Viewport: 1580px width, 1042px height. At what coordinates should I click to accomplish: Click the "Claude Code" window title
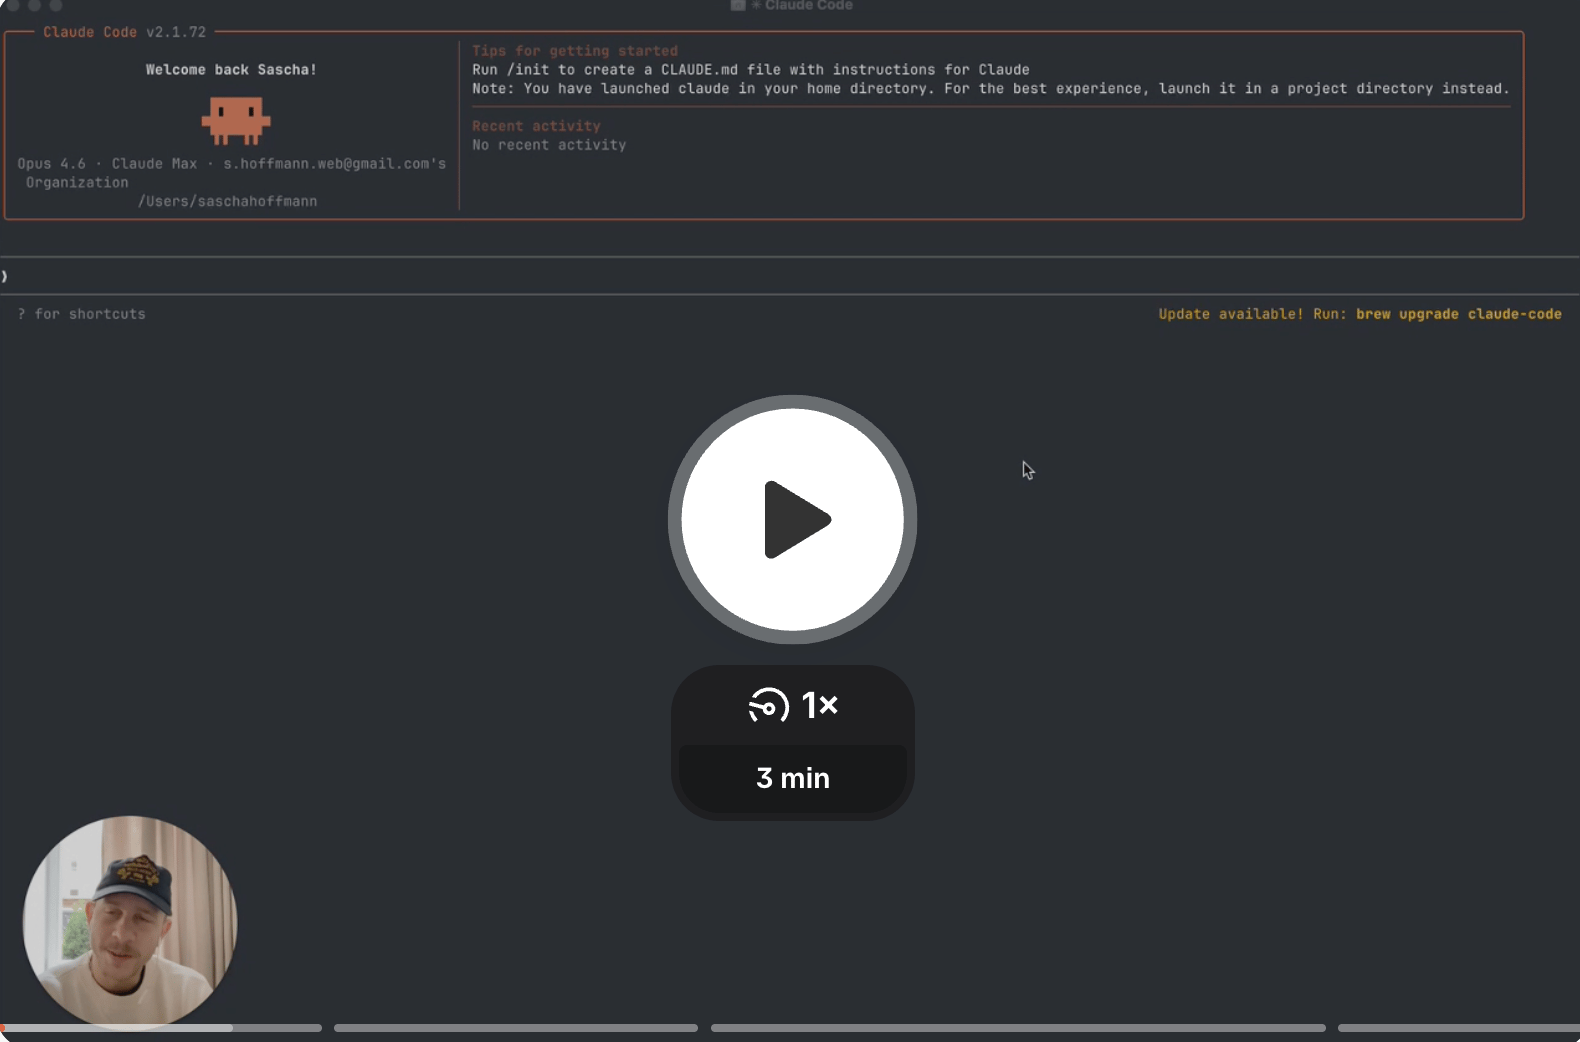click(x=809, y=6)
